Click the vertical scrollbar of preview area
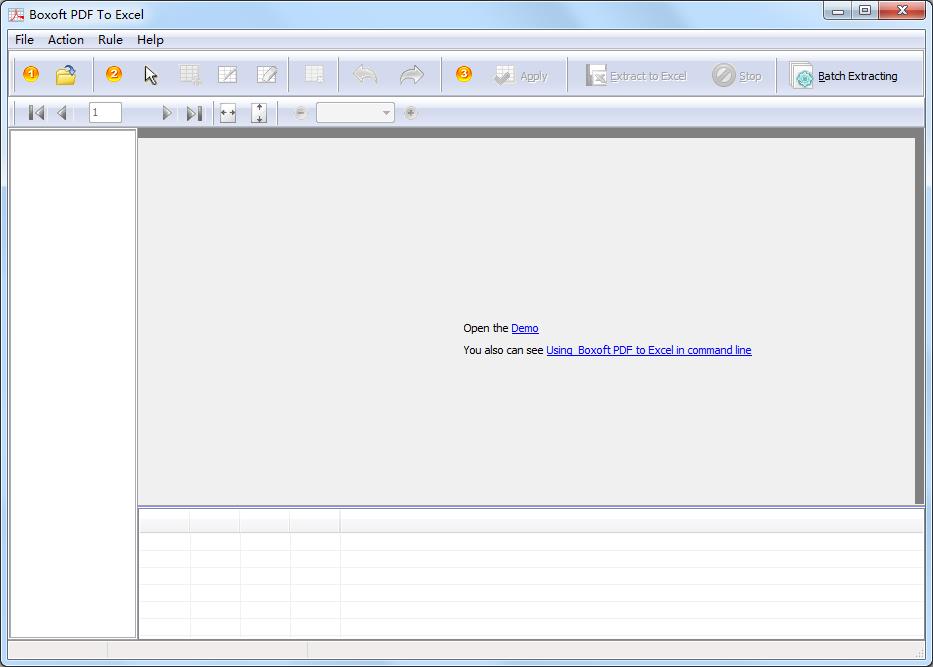933x667 pixels. 919,317
